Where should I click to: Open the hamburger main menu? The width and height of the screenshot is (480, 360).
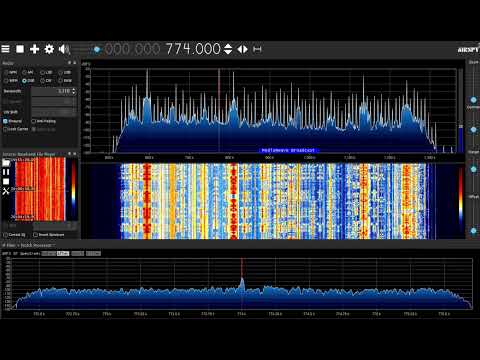pos(5,49)
